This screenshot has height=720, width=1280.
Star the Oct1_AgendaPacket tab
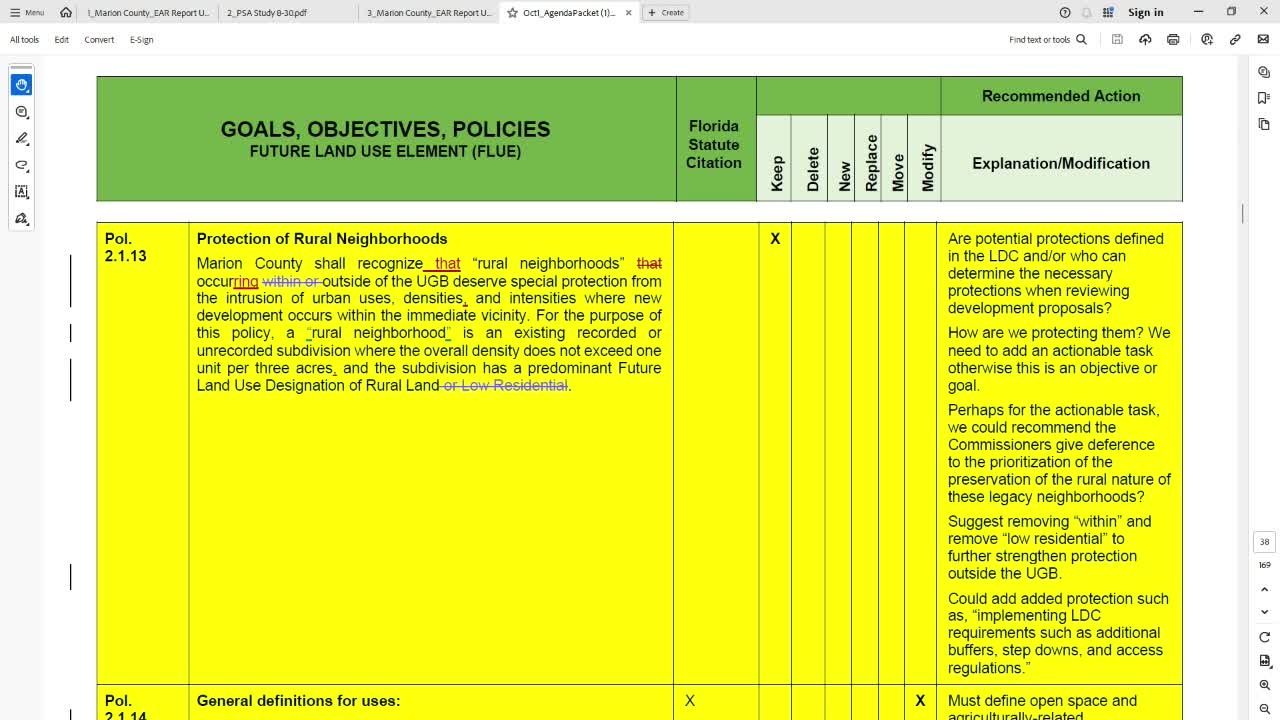point(513,13)
